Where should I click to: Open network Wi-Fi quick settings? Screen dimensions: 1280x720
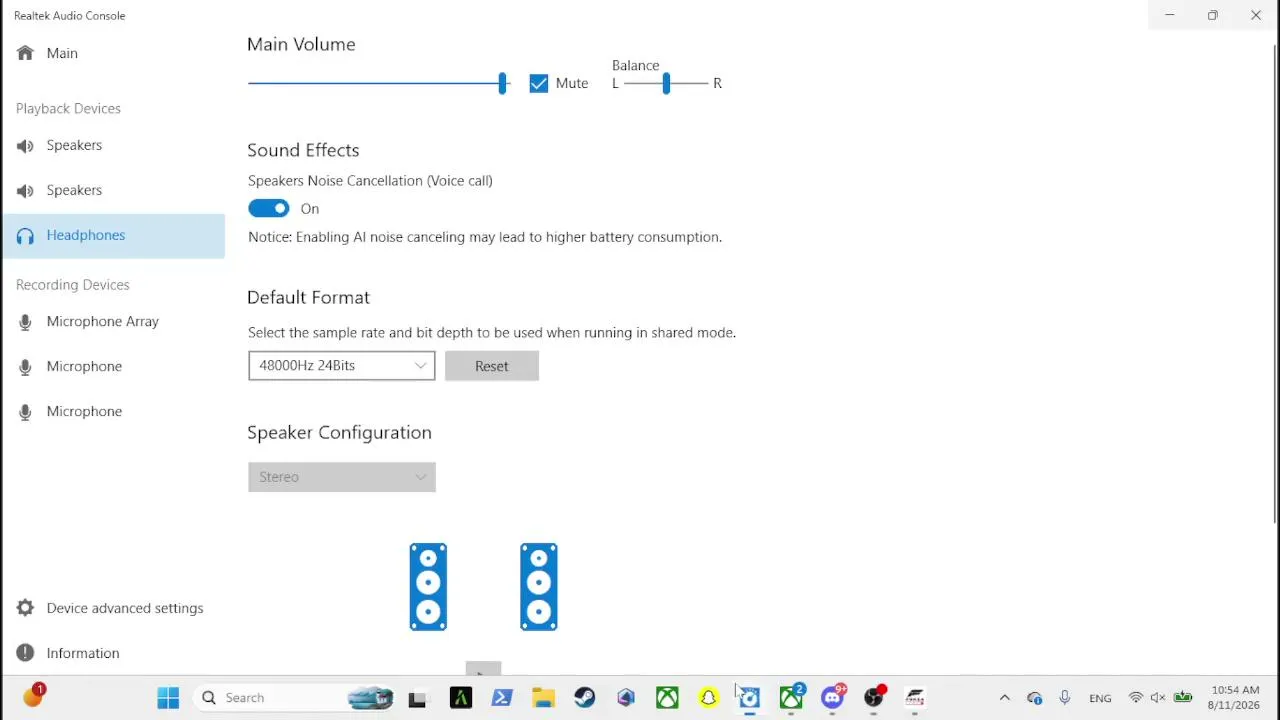(1136, 698)
